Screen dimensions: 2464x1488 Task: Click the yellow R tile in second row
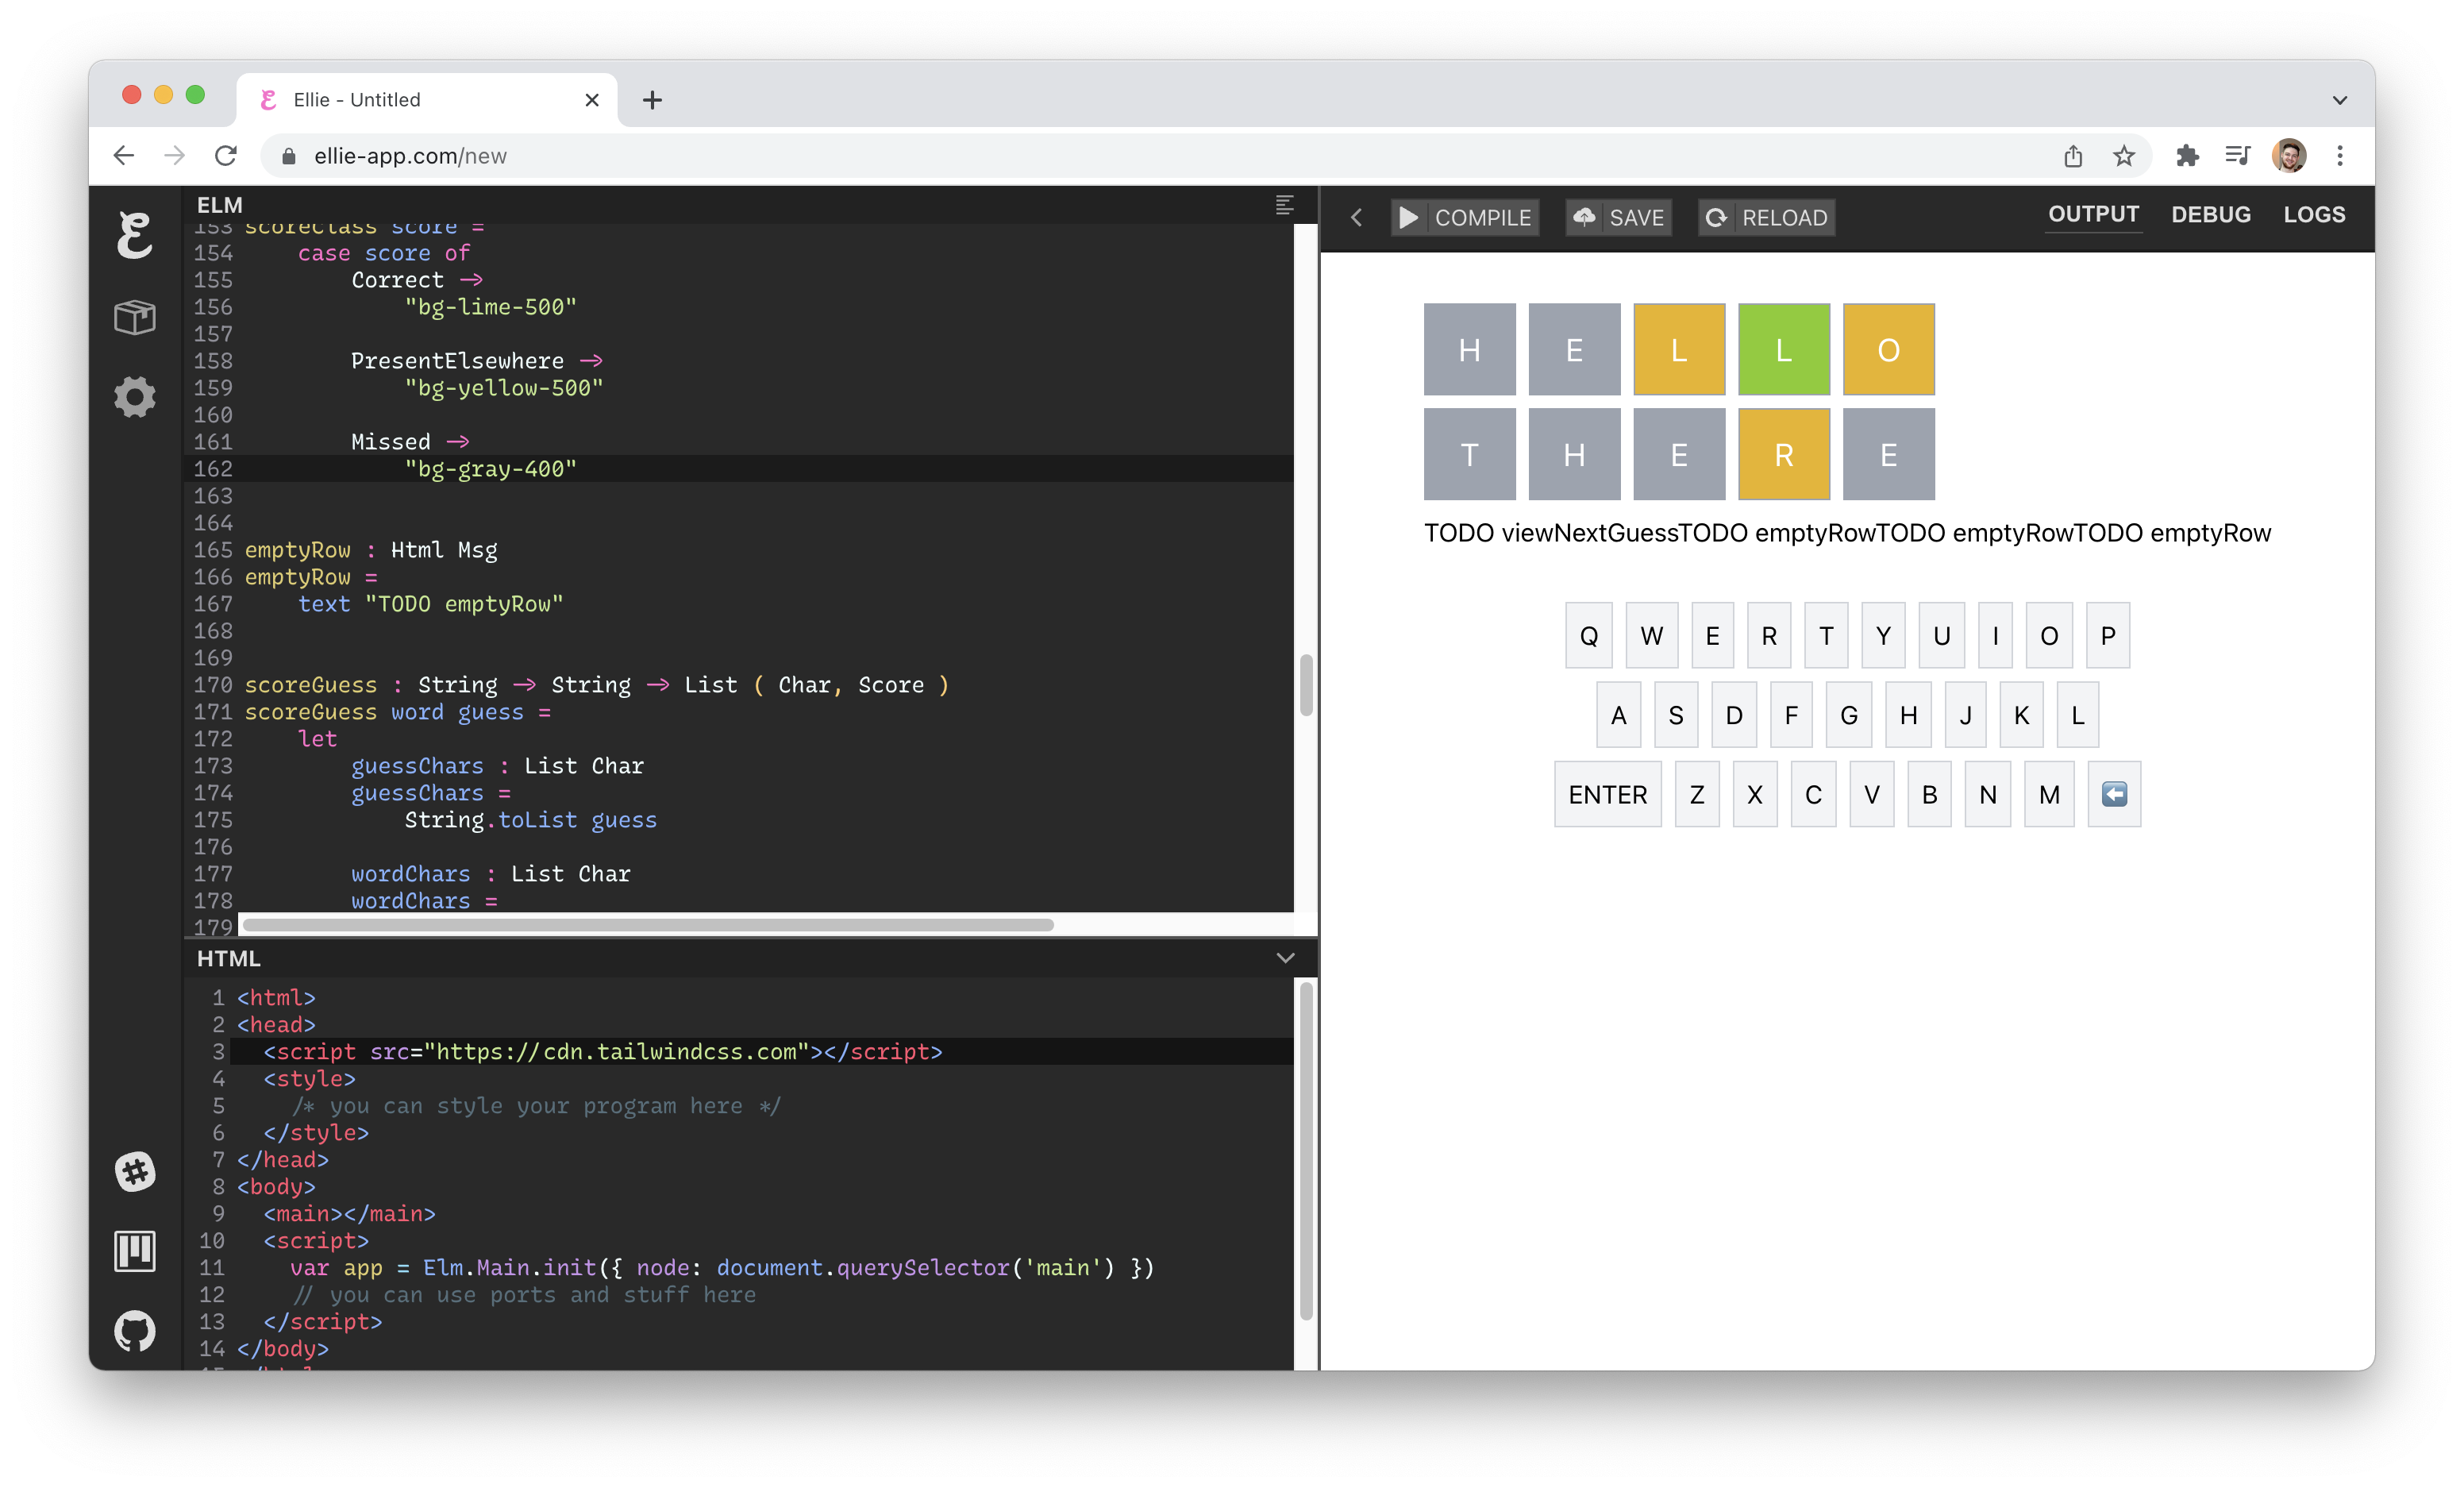[1783, 454]
